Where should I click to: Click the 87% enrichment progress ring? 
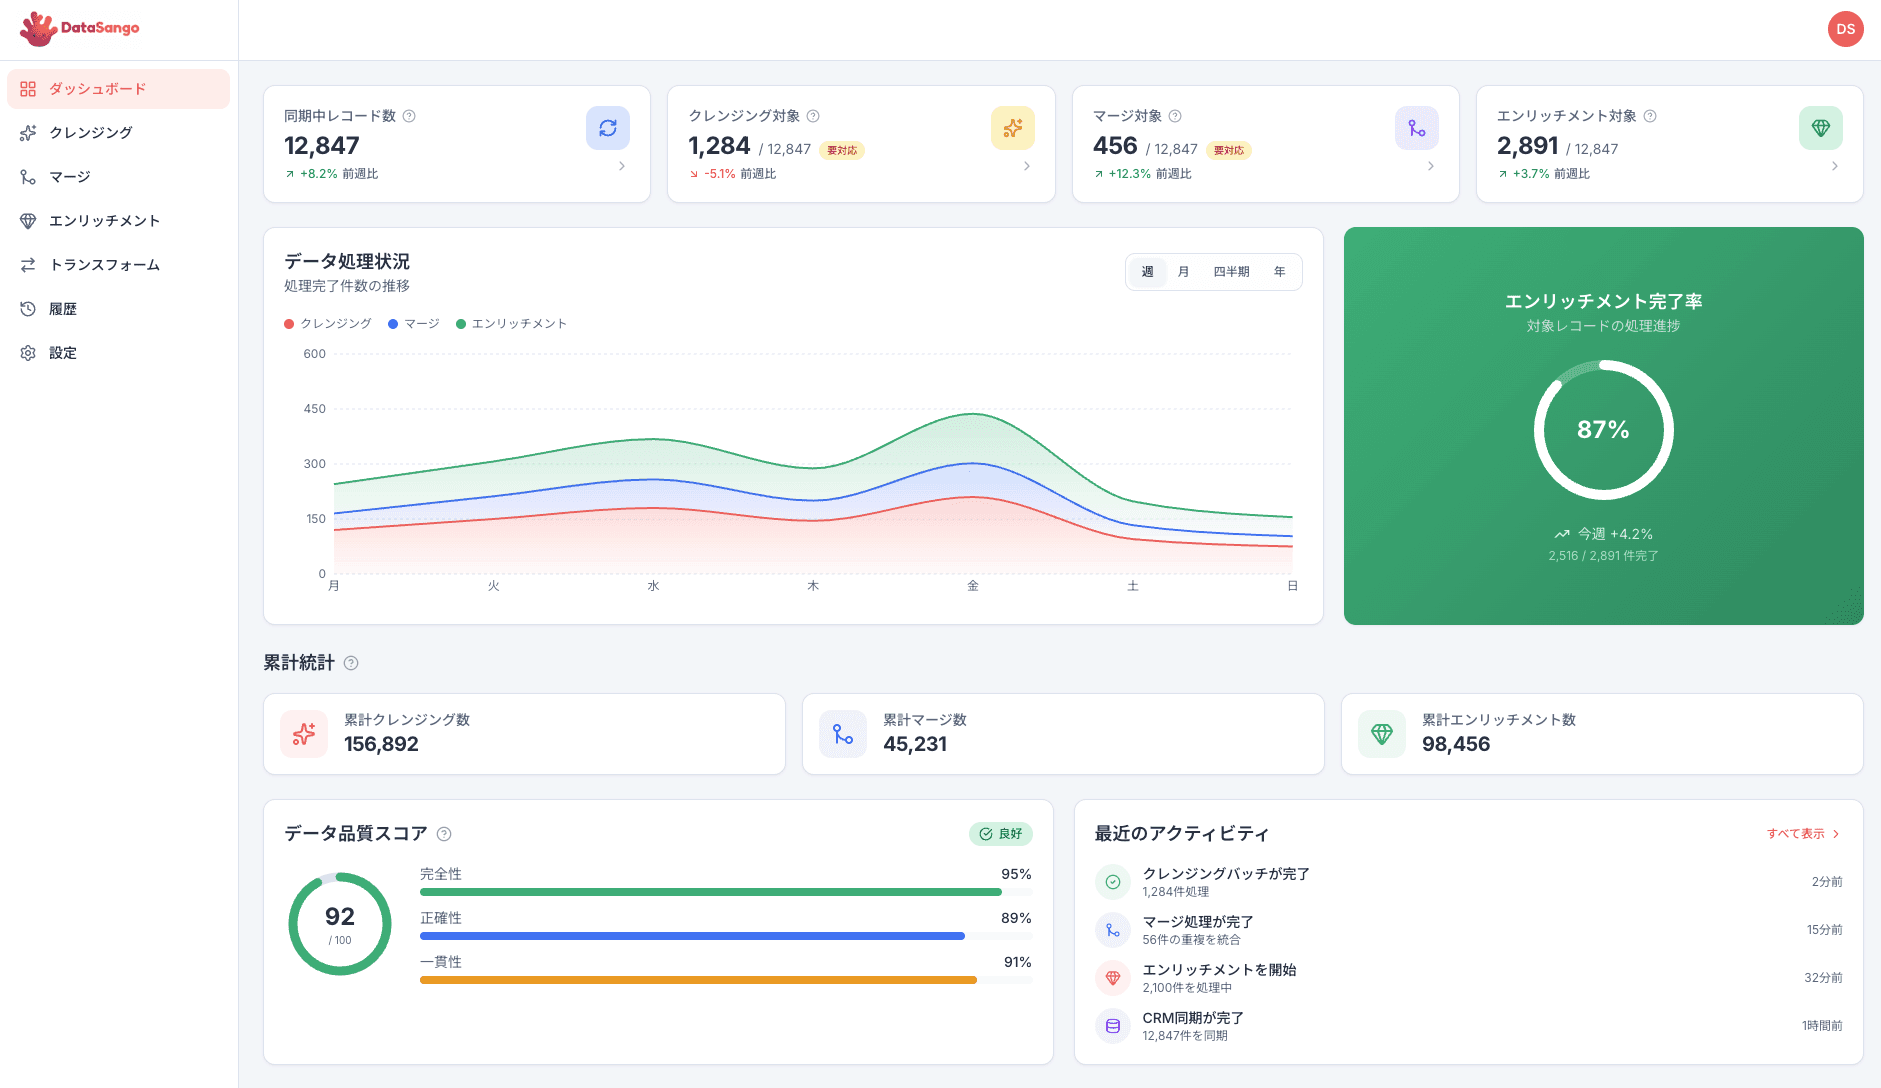tap(1604, 430)
